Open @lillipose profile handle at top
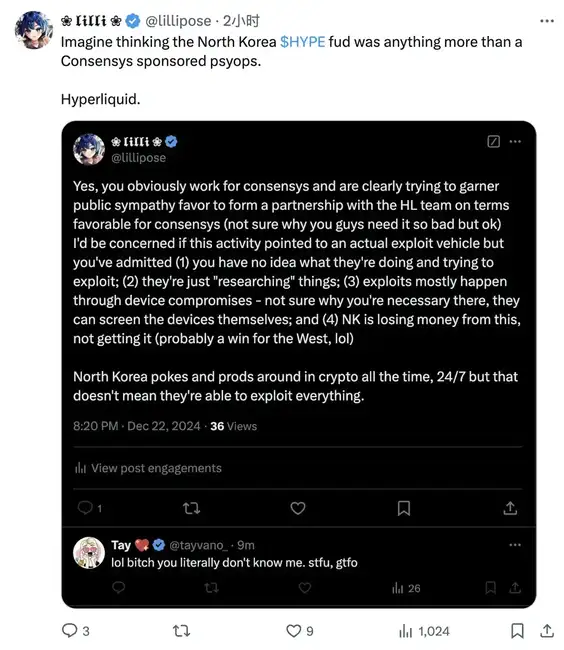The width and height of the screenshot is (564, 650). (x=178, y=21)
